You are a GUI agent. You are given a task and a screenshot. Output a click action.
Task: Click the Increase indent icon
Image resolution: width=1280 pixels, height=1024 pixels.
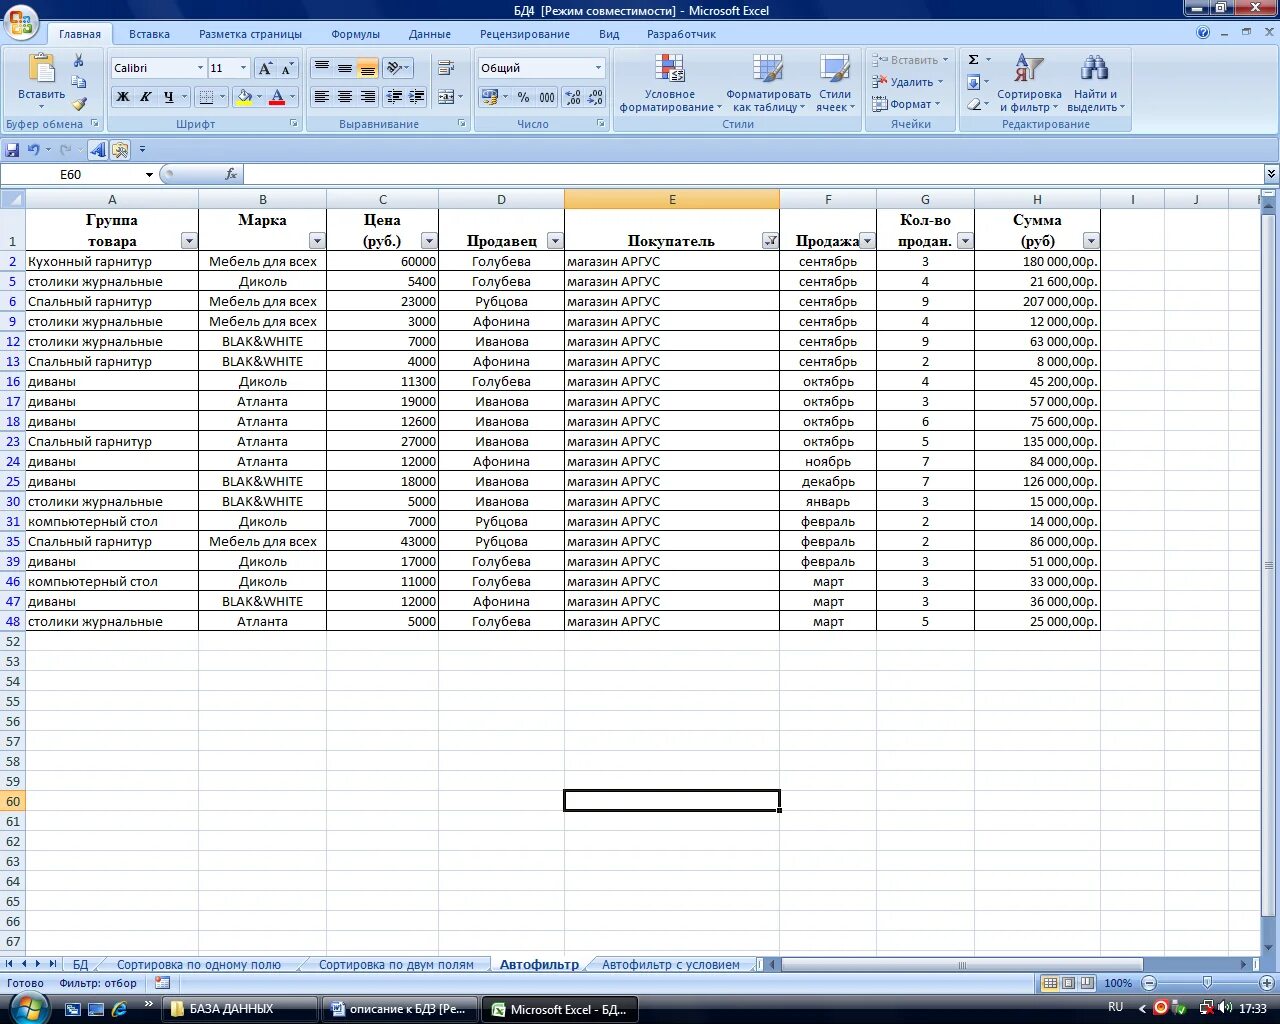417,97
